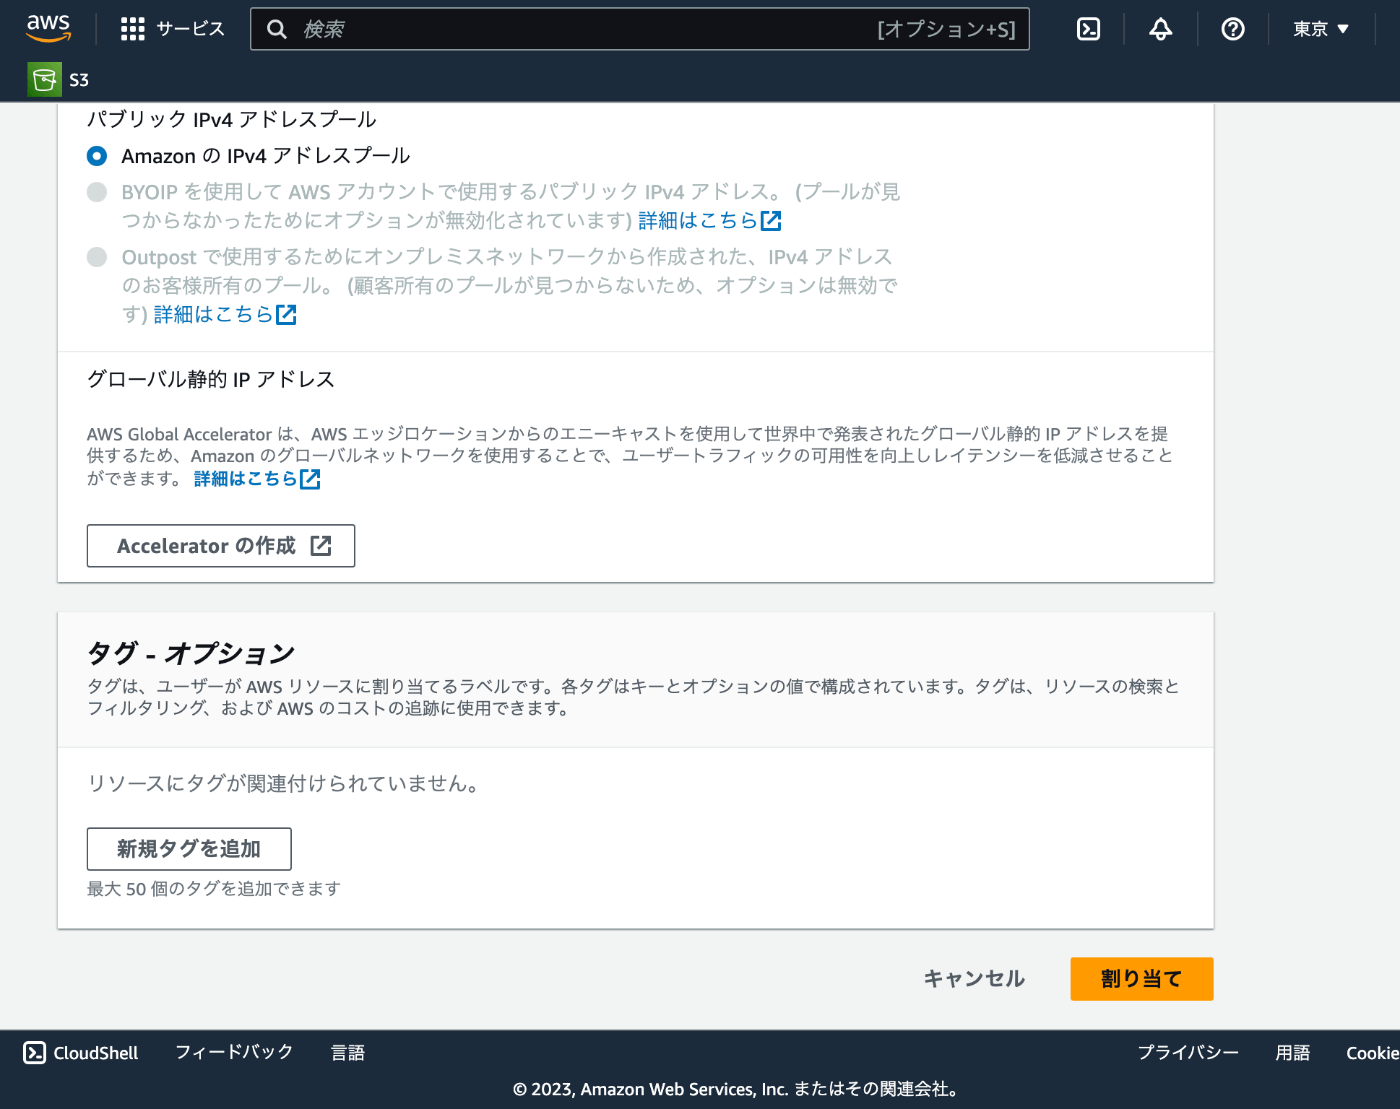Click Accelerator の作成 button
Viewport: 1400px width, 1109px height.
click(x=221, y=546)
